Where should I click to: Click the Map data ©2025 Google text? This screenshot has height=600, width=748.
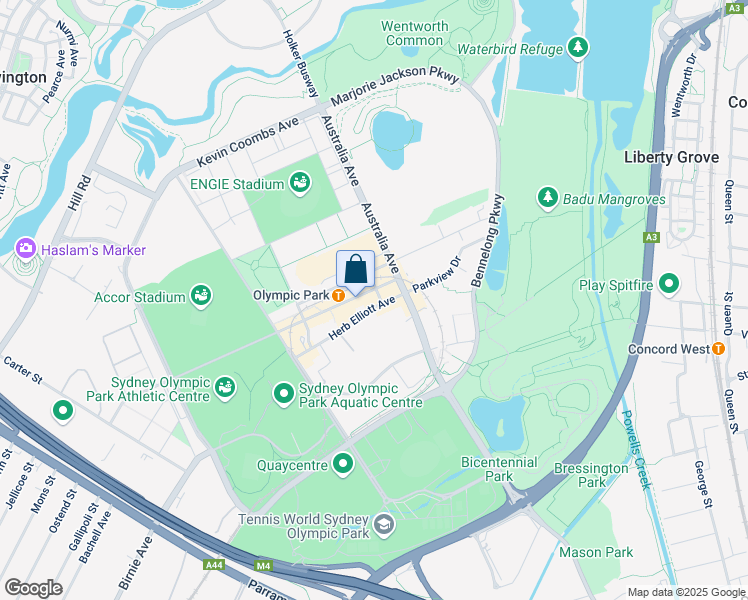[x=686, y=592]
